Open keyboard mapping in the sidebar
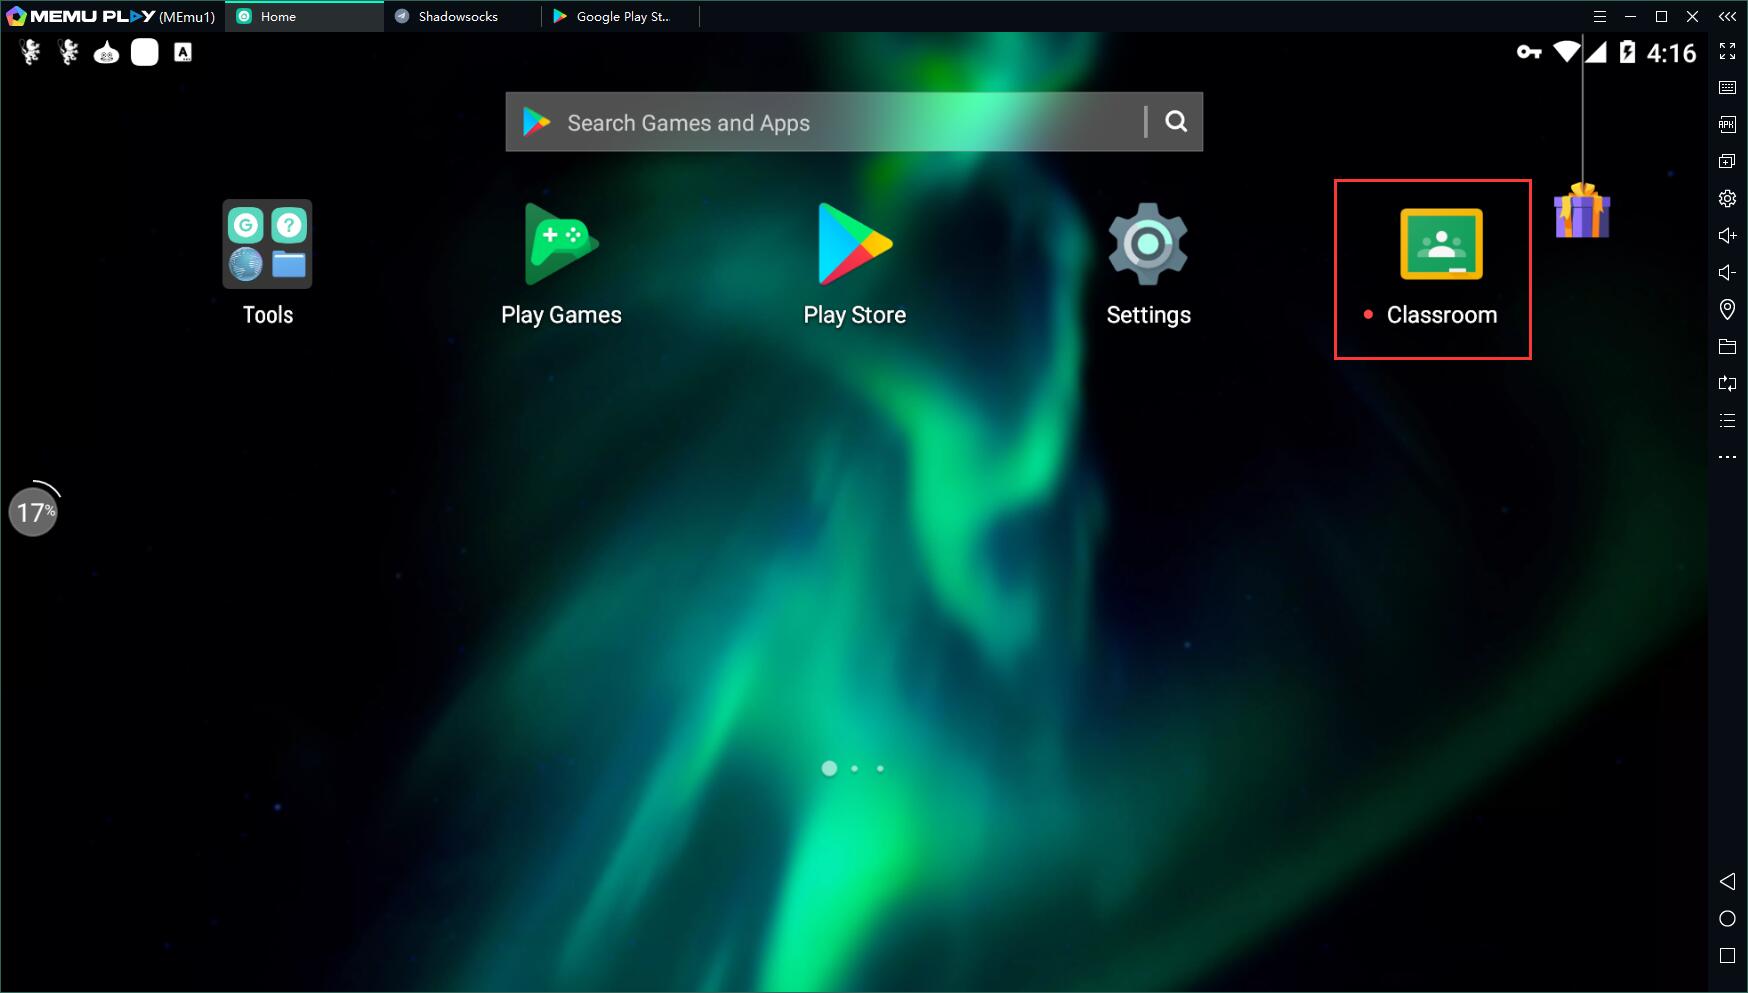This screenshot has width=1748, height=993. [1727, 88]
